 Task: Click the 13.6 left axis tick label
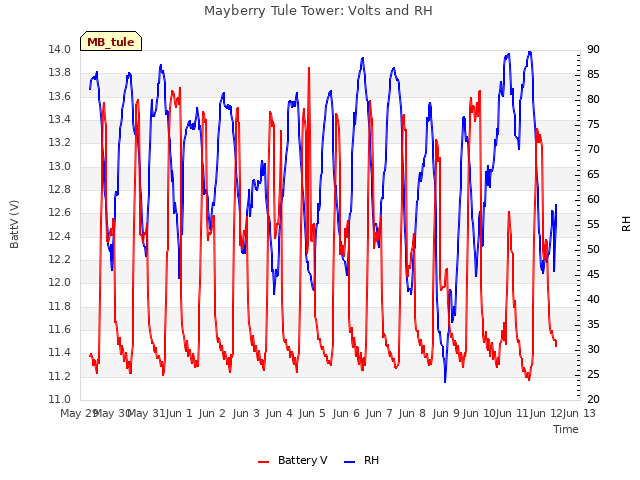click(59, 96)
